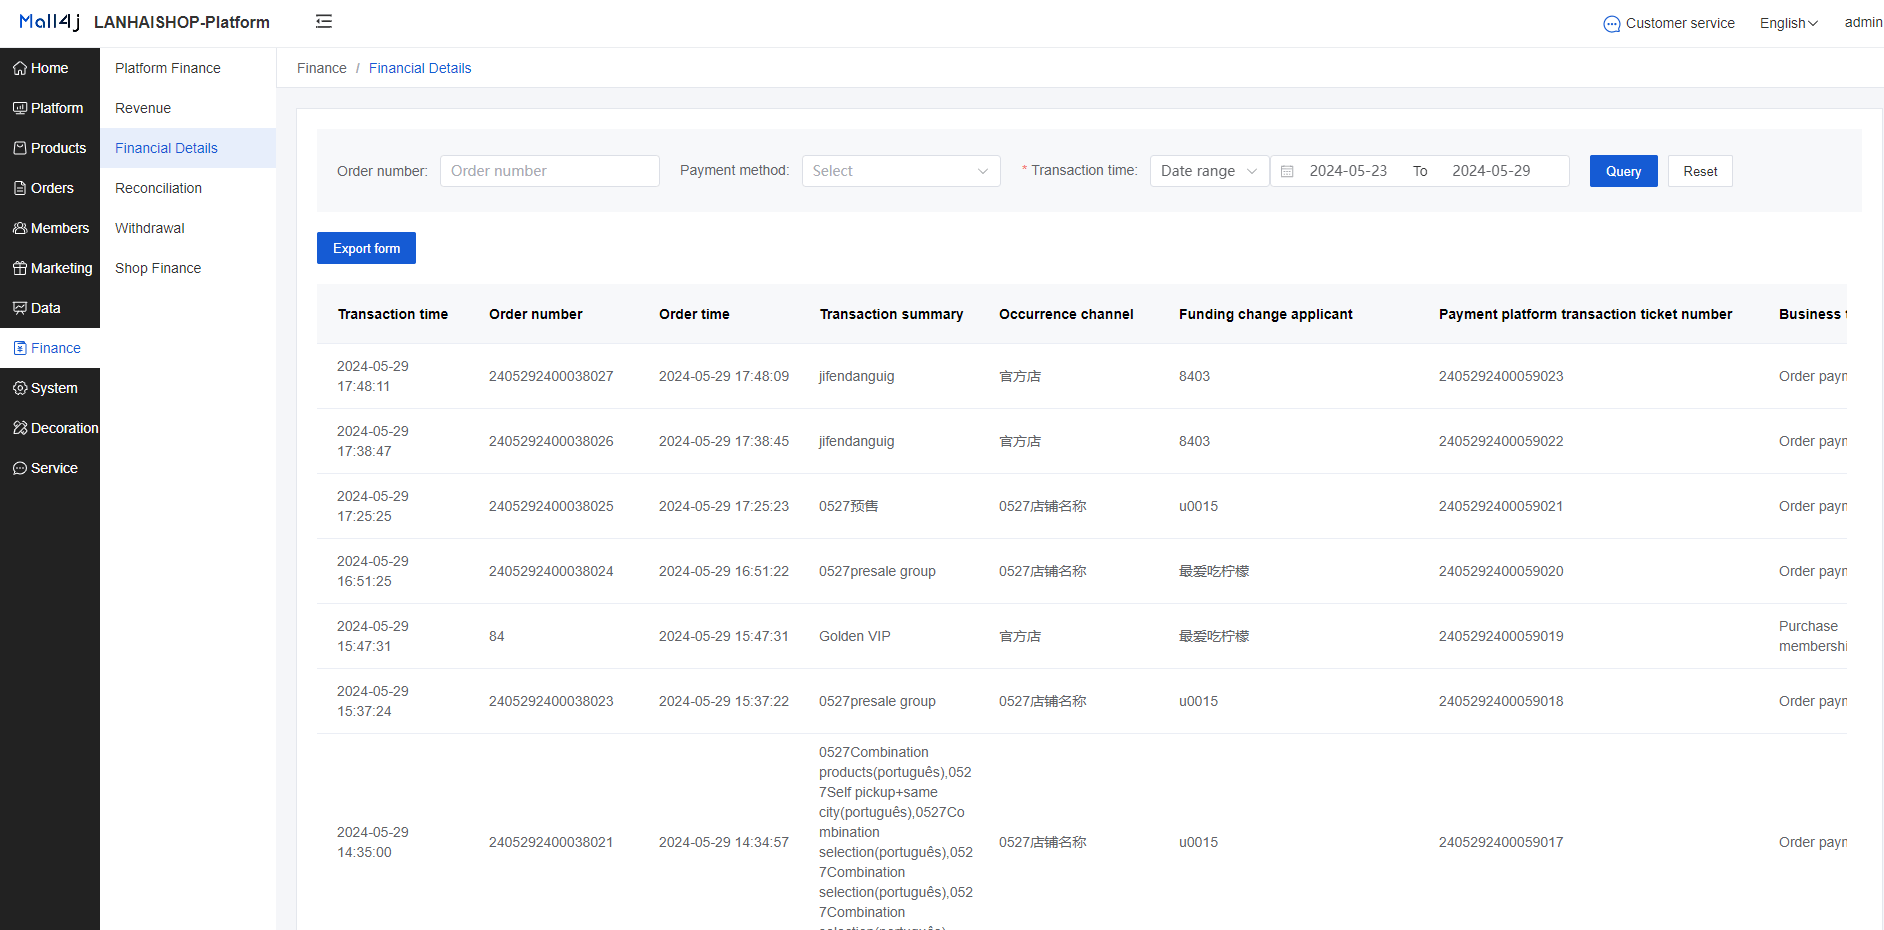
Task: Click the Transaction summary column header
Action: pyautogui.click(x=891, y=314)
